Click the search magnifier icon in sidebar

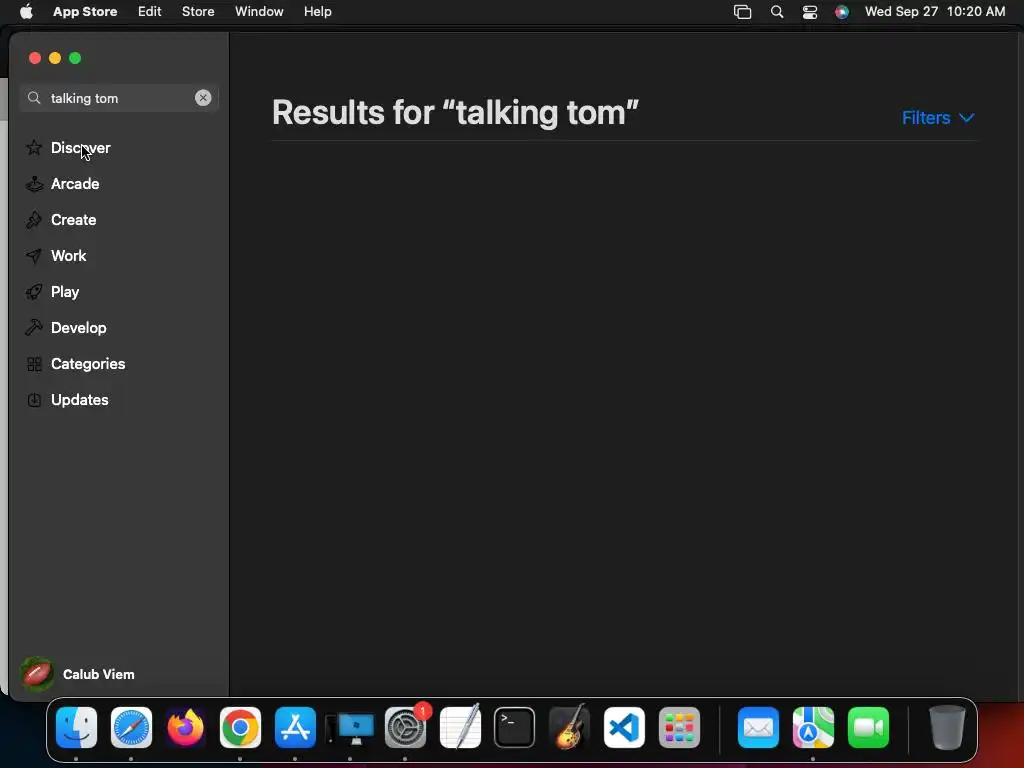point(34,98)
